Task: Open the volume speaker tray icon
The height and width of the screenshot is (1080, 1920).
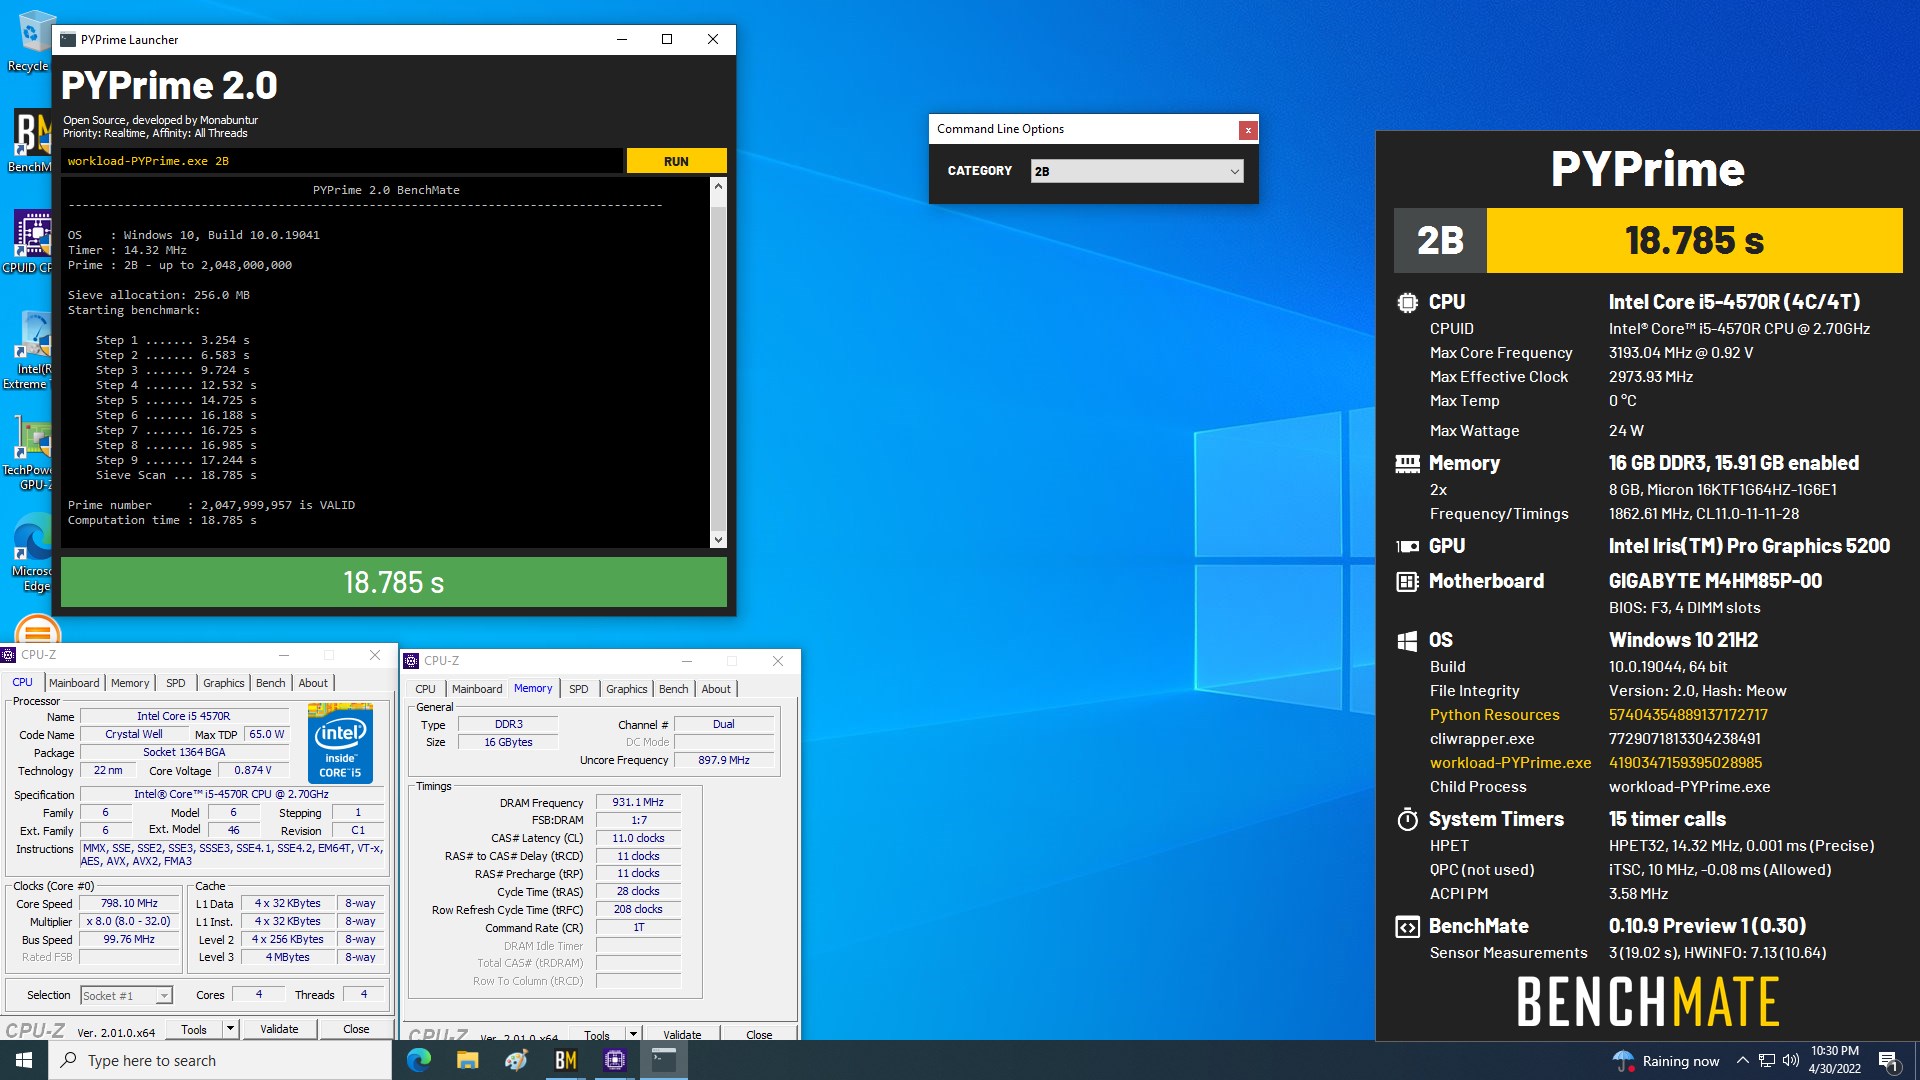Action: point(1790,1061)
